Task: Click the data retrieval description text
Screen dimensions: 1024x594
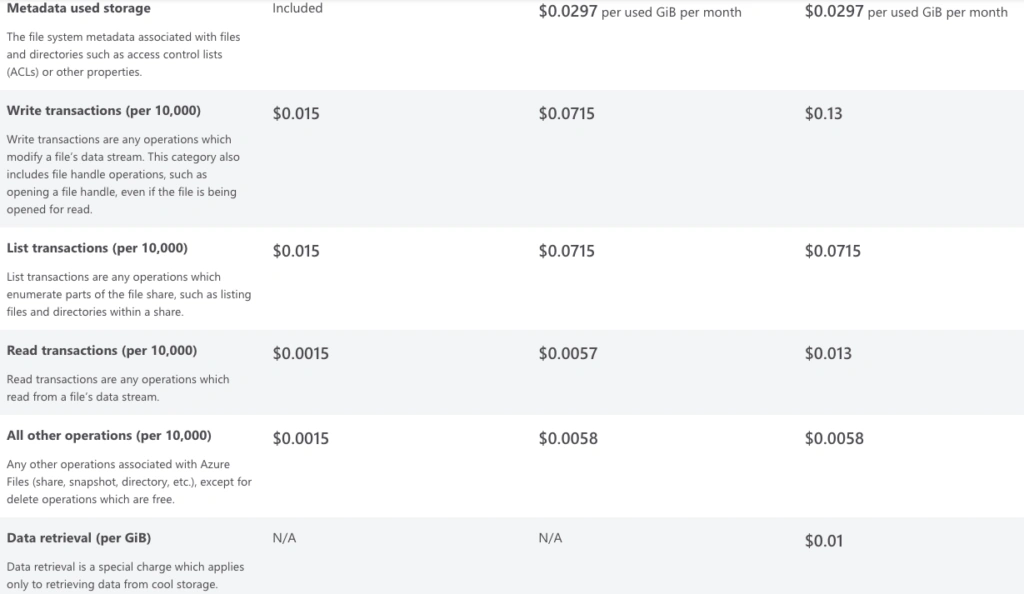Action: coord(125,576)
